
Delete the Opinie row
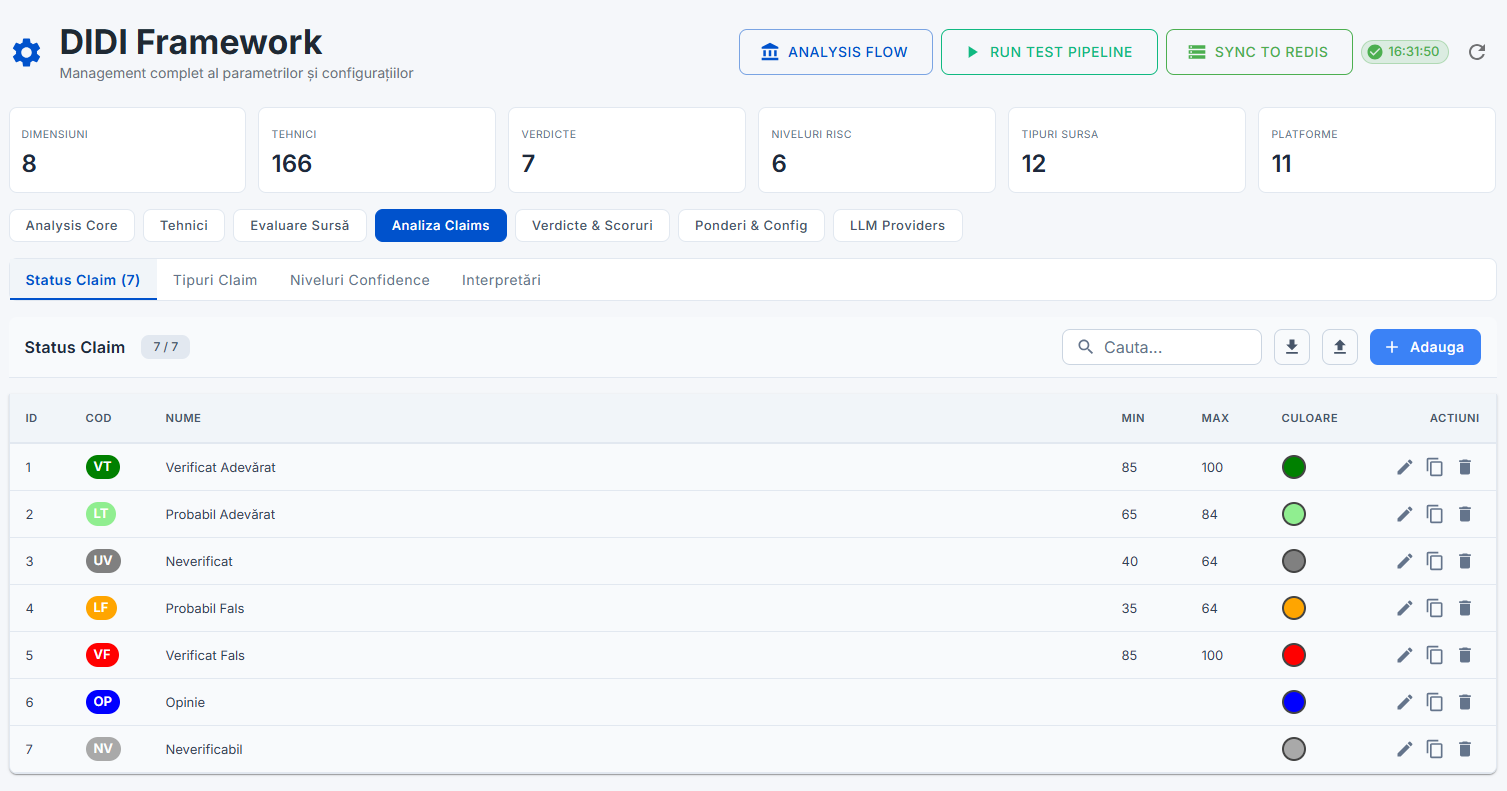(1465, 702)
